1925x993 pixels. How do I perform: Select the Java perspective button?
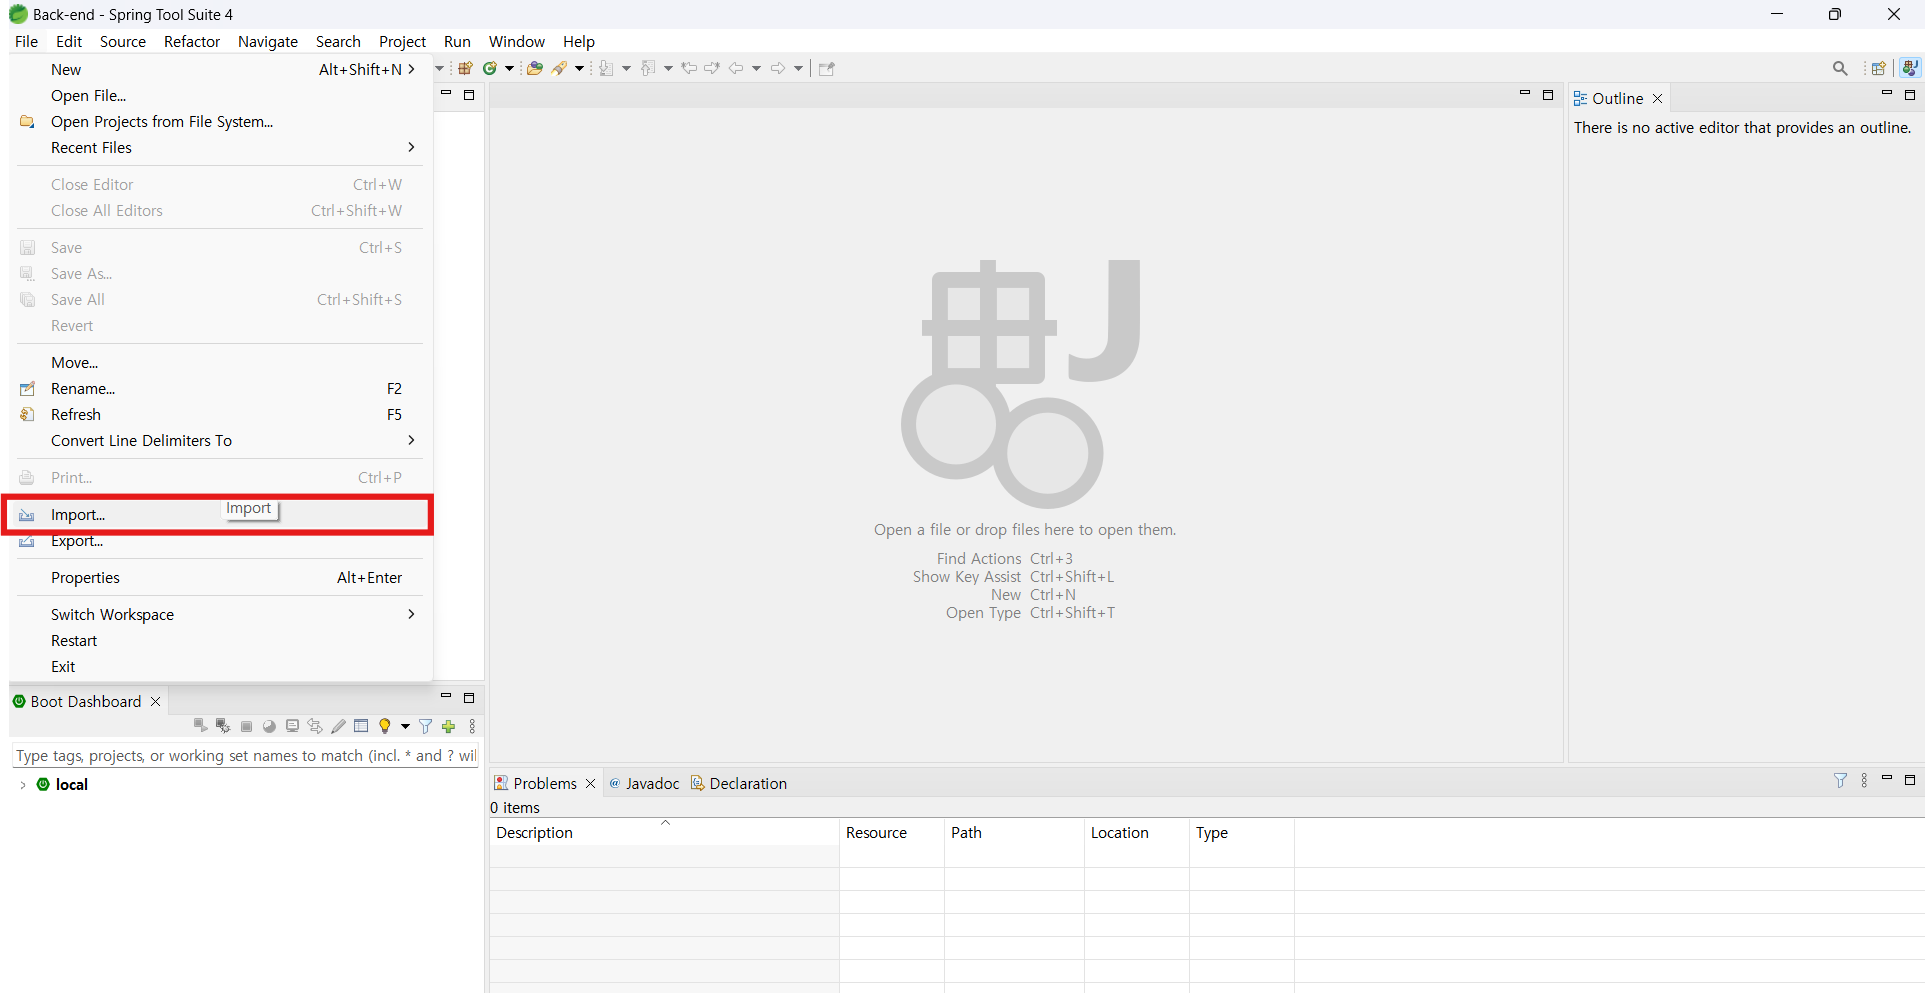(1910, 68)
